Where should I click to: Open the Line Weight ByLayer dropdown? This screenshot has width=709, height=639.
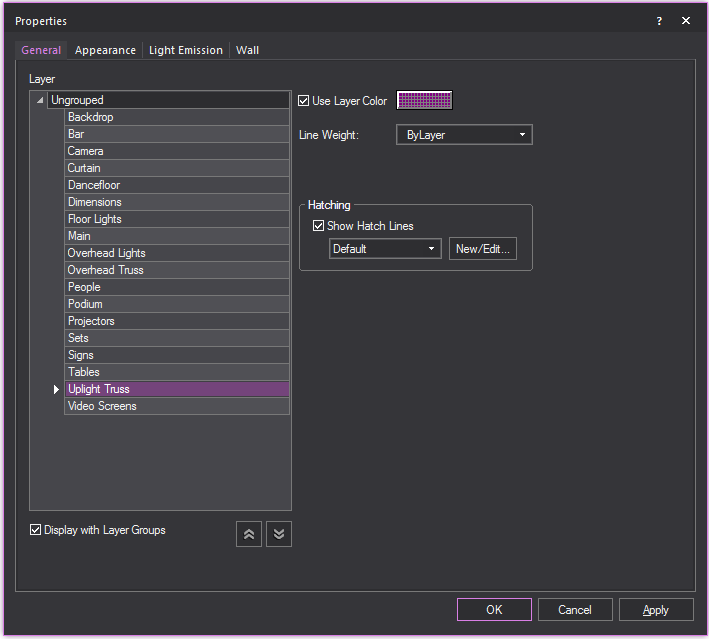click(465, 135)
